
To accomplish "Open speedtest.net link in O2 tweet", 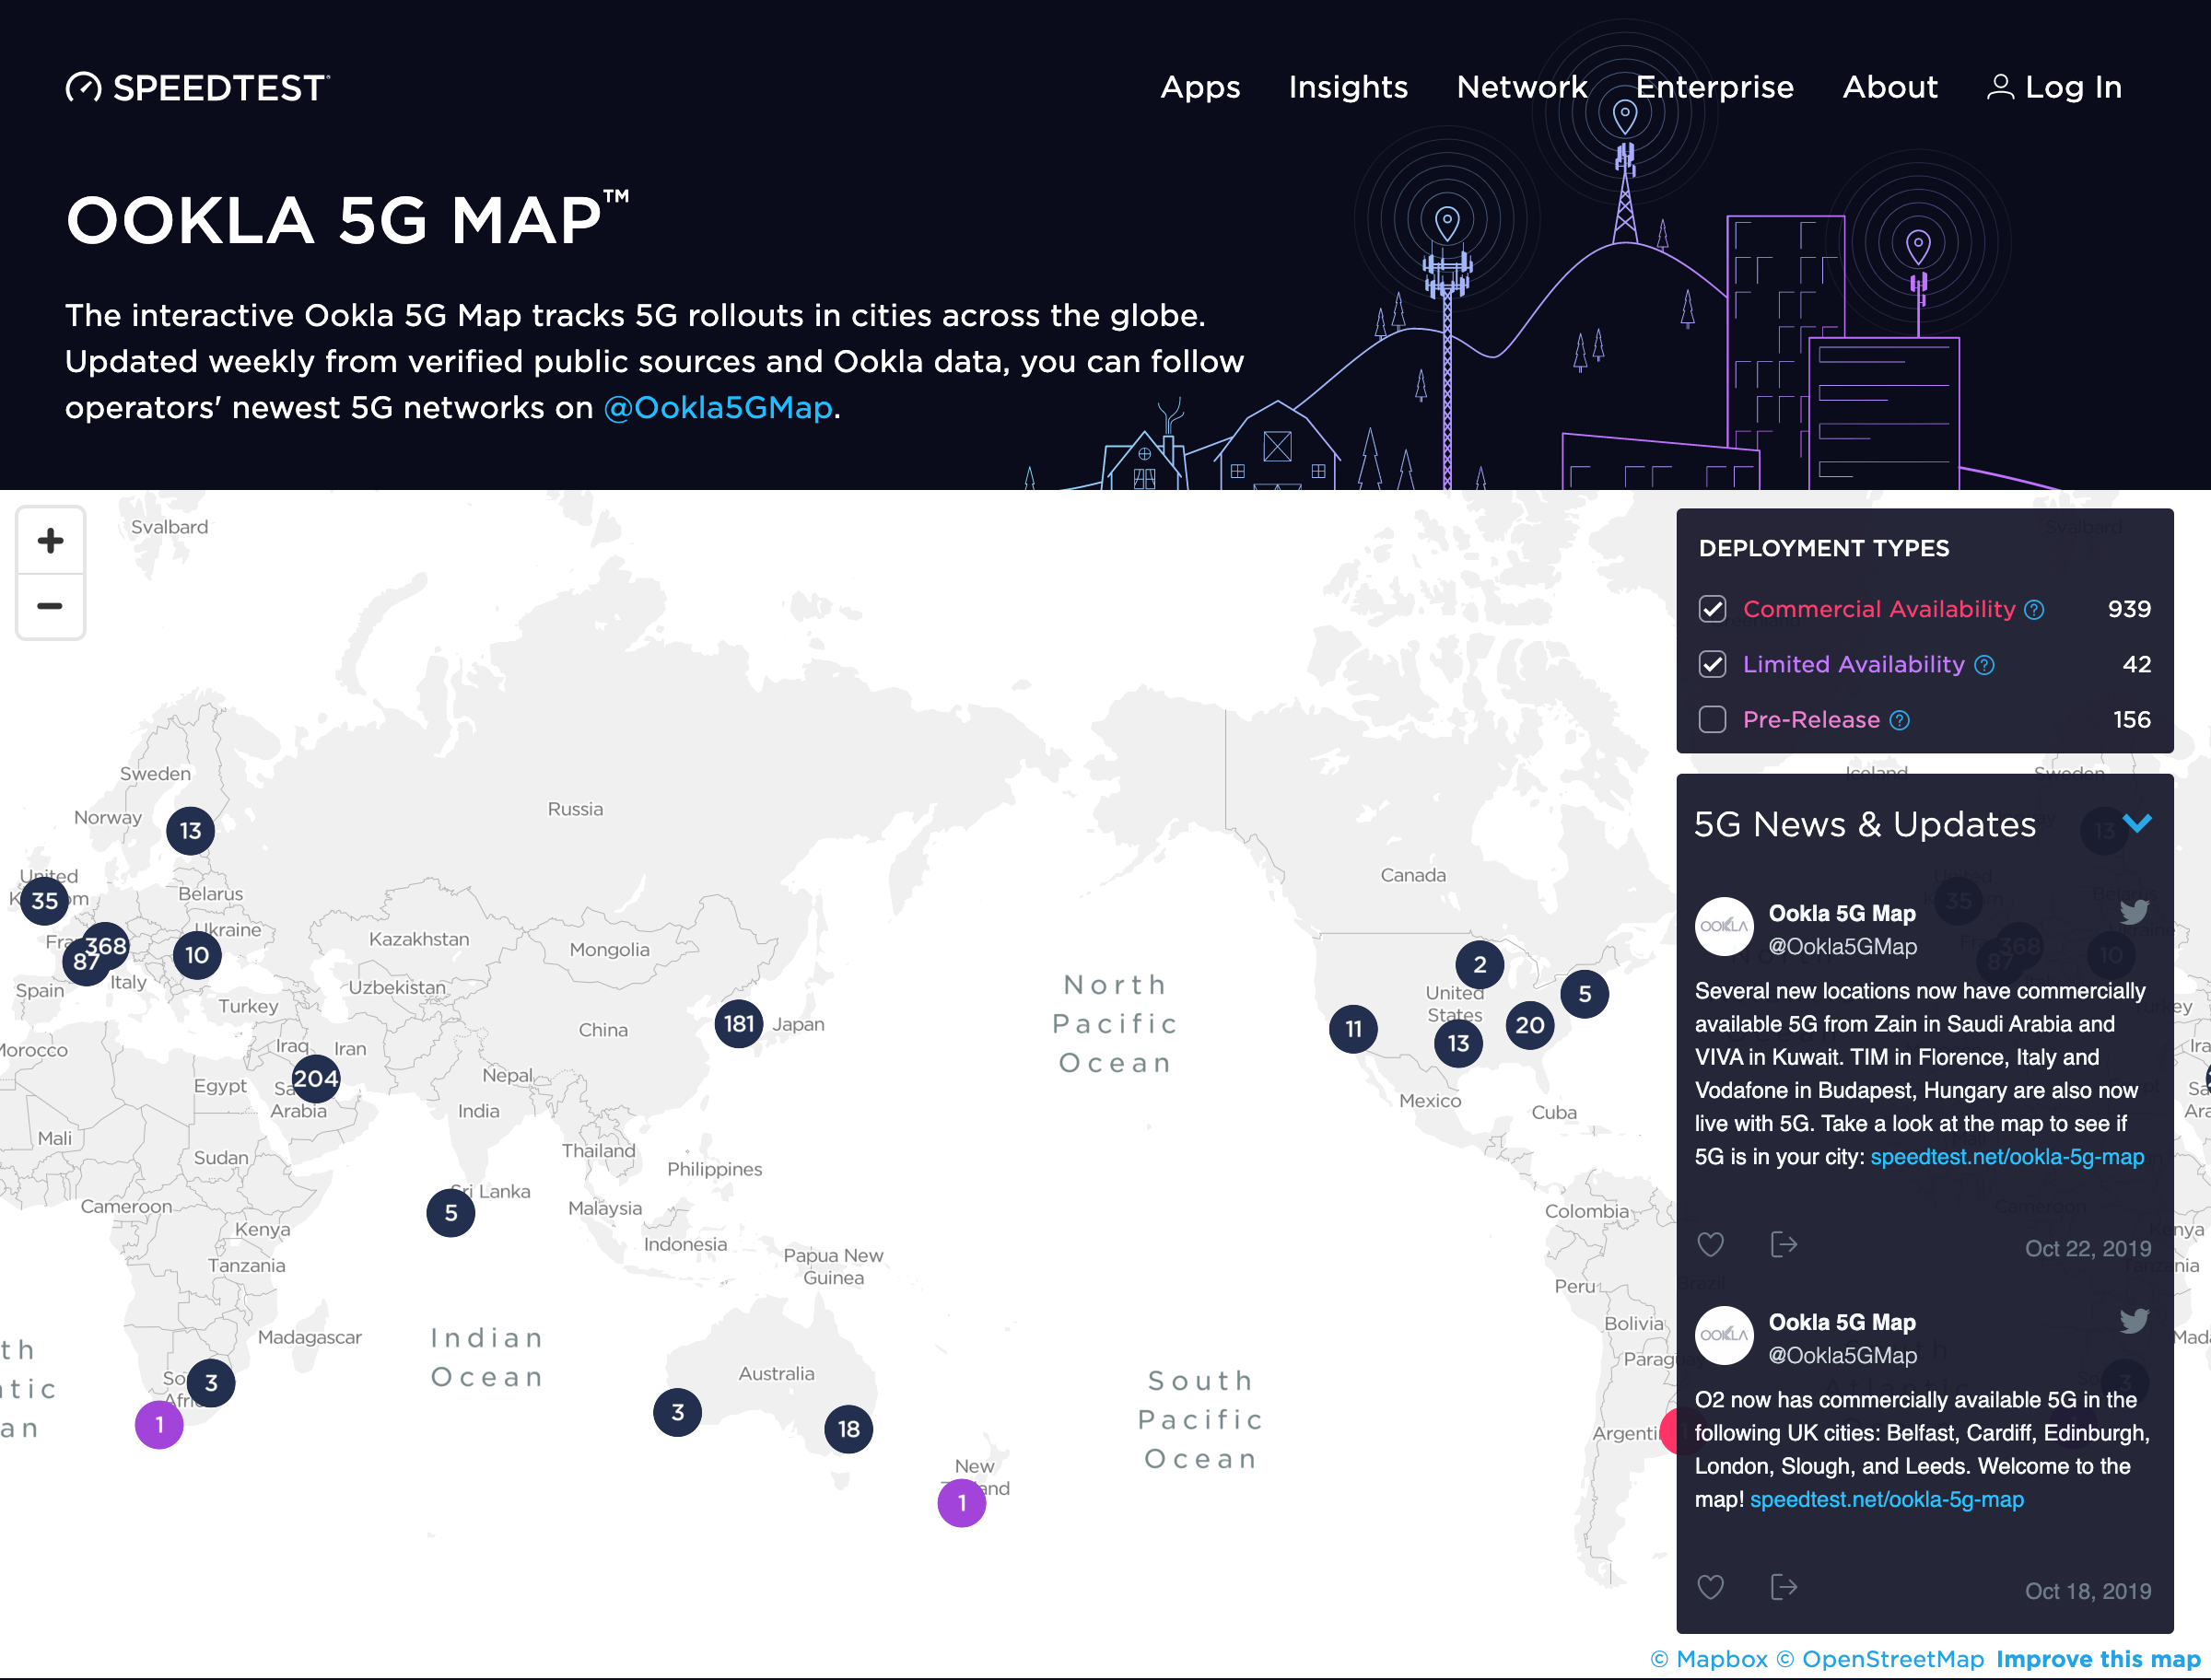I will [1887, 1500].
